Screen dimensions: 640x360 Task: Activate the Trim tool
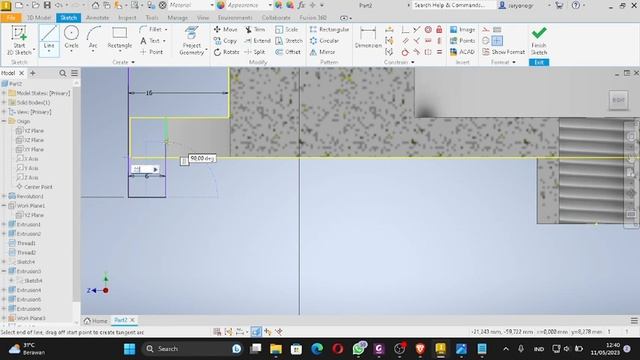[x=255, y=29]
